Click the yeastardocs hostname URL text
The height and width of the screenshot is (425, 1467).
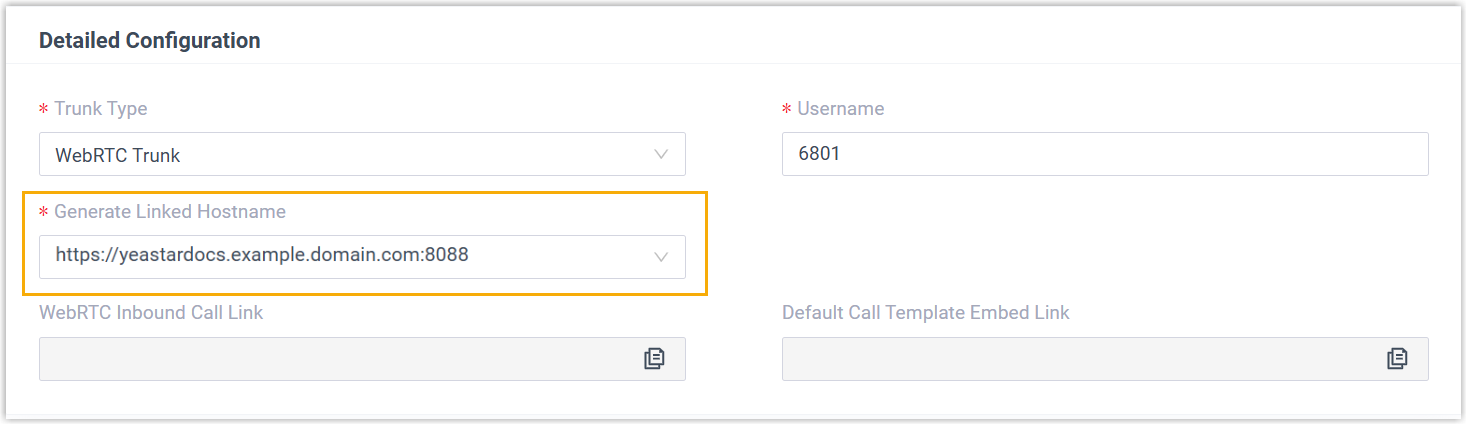tap(262, 256)
